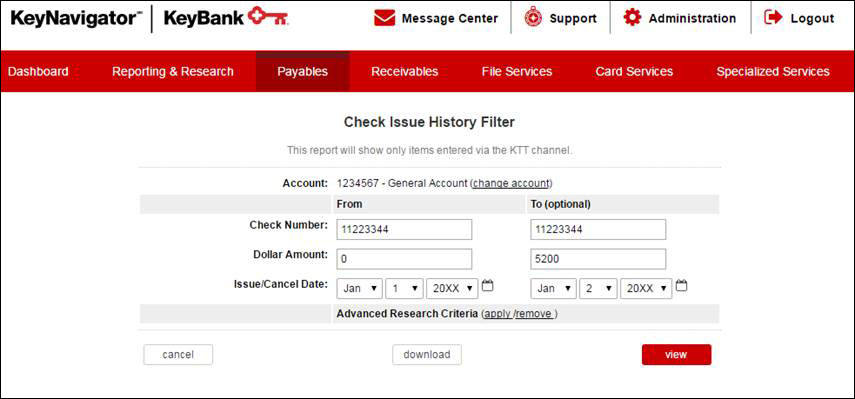Click the Message Center envelope icon

coord(384,18)
